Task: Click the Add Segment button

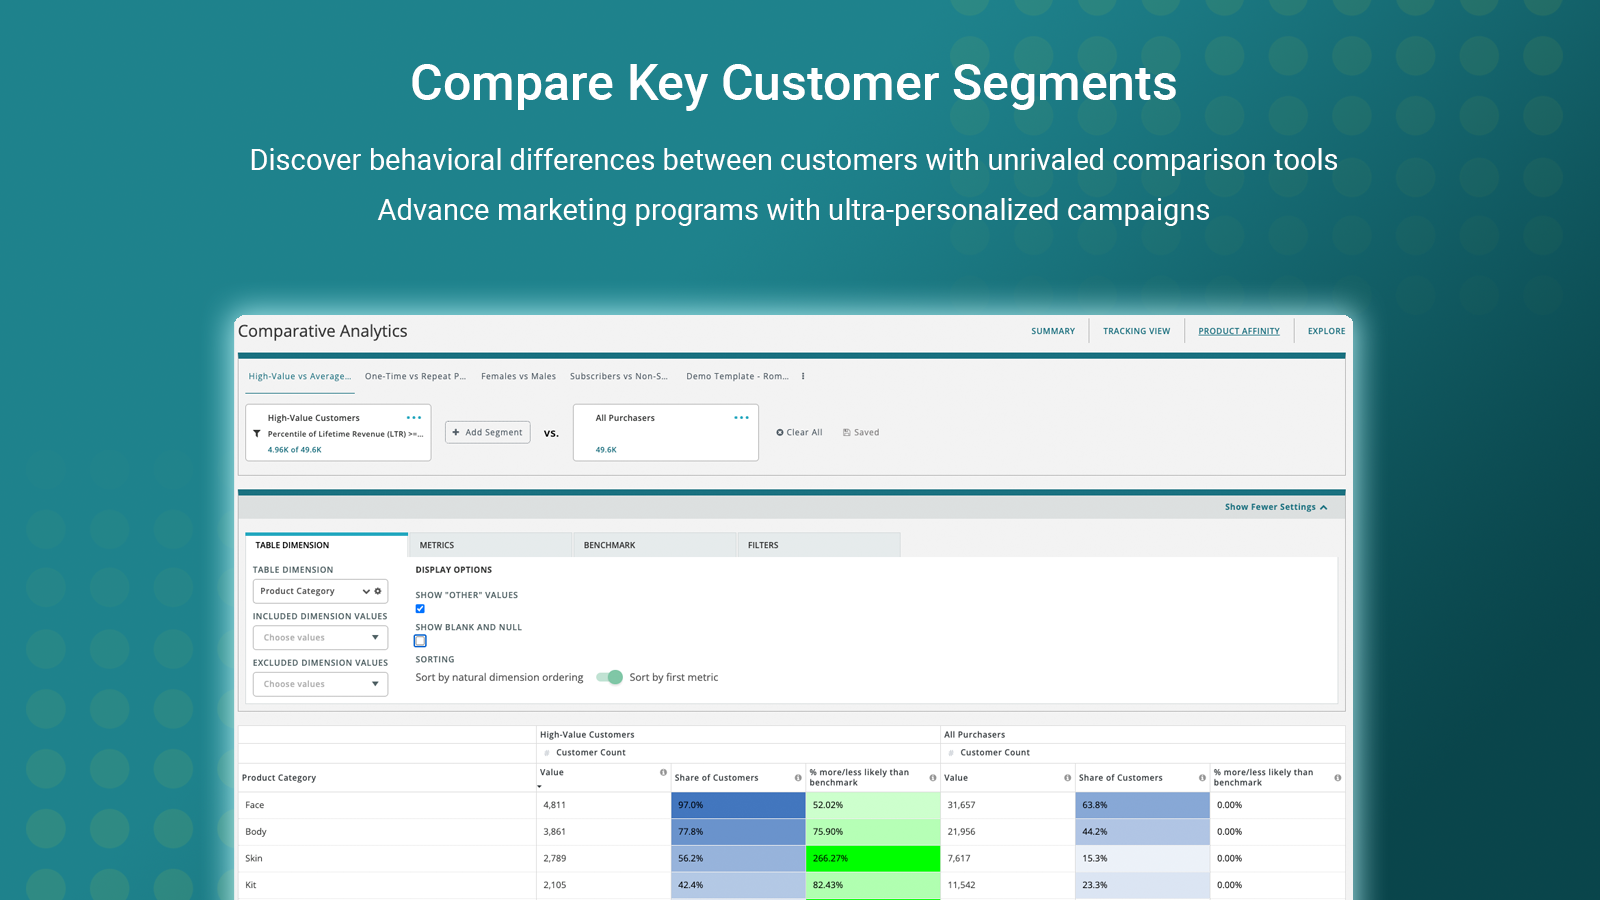Action: 487,432
